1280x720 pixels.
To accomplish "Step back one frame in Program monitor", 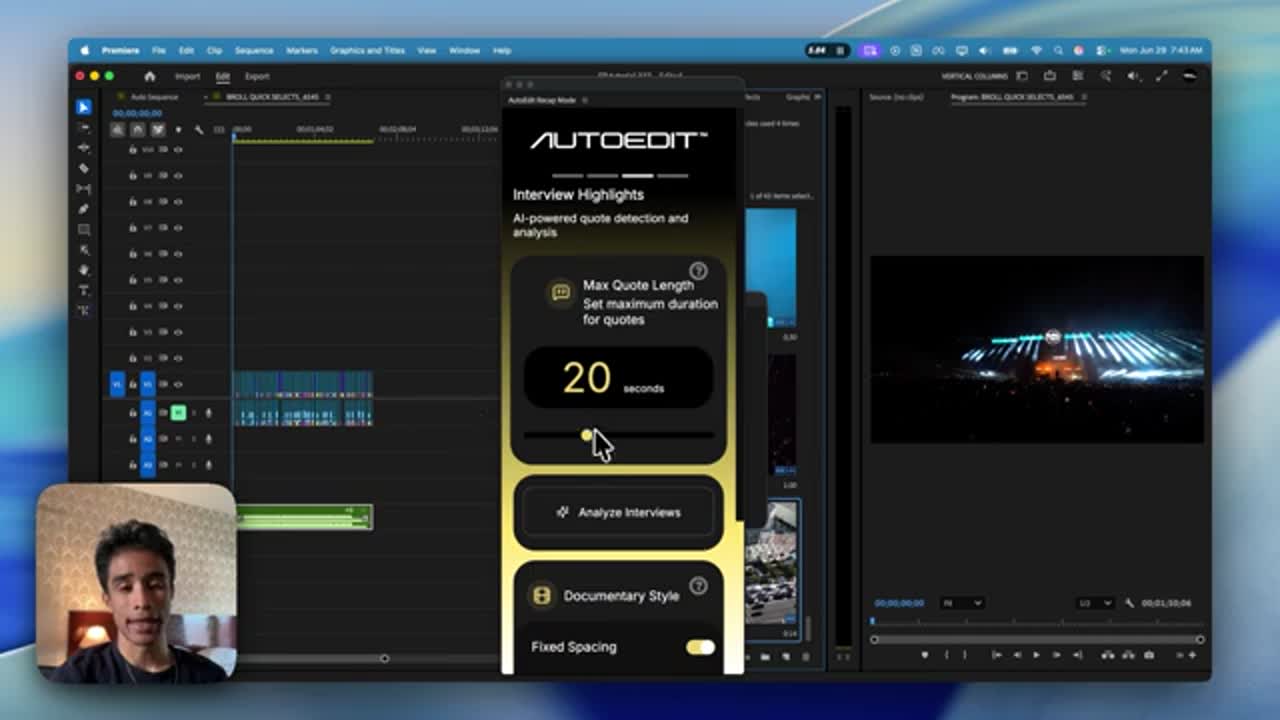I will click(1017, 655).
